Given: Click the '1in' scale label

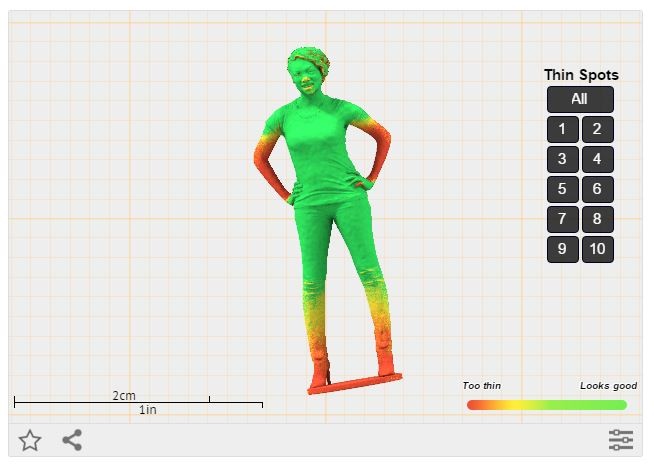Looking at the screenshot, I should tap(148, 410).
